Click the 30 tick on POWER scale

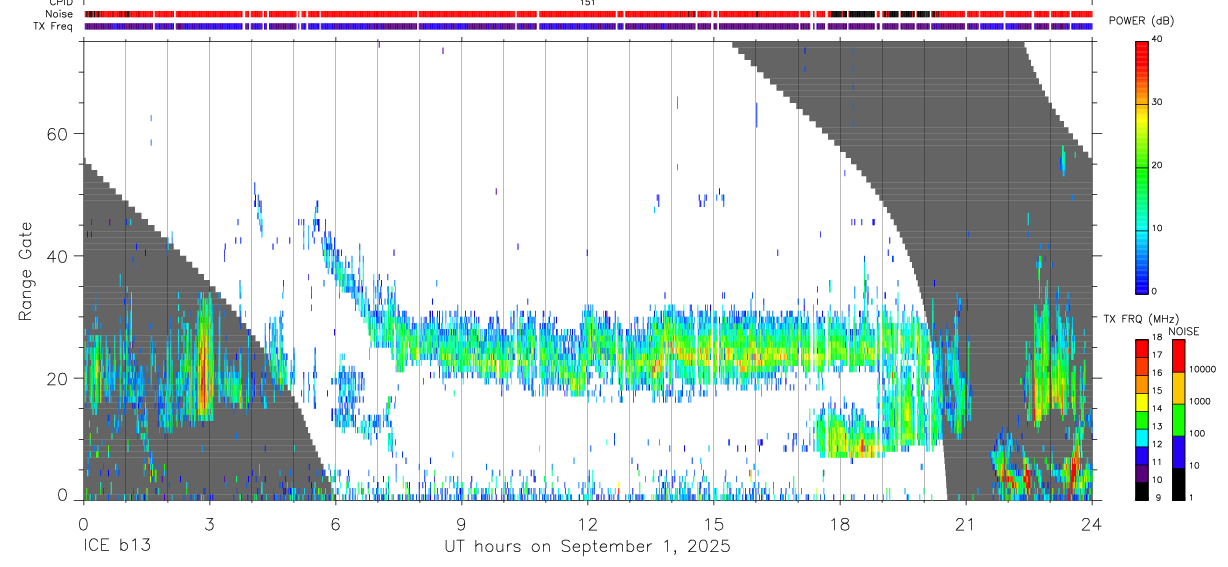click(x=1157, y=102)
